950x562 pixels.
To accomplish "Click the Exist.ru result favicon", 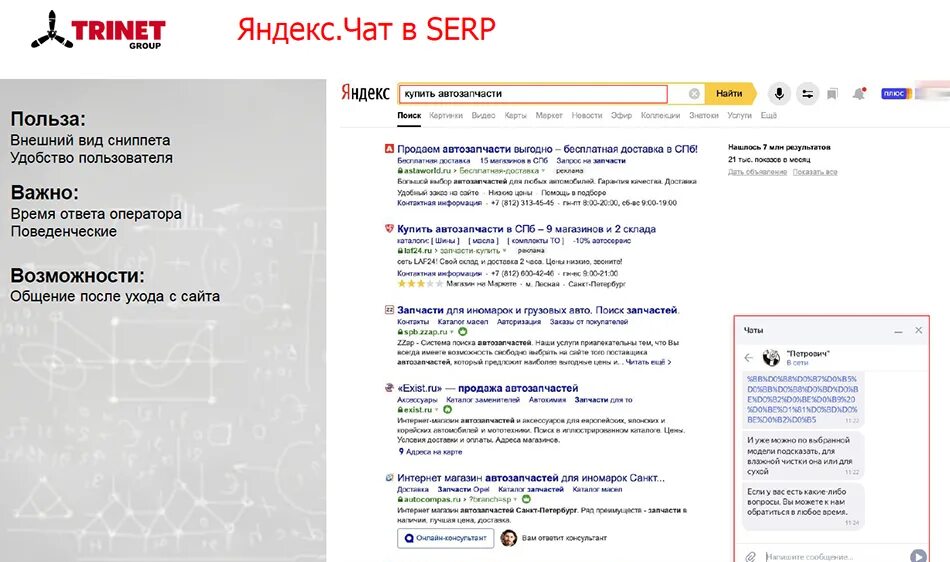I will pos(389,388).
